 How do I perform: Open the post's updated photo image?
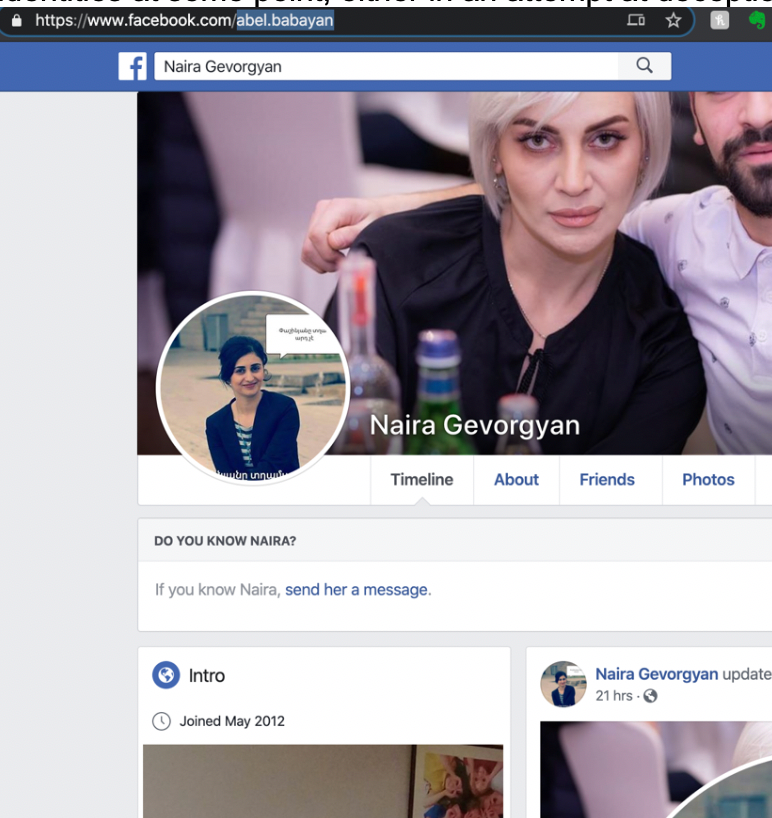click(656, 770)
